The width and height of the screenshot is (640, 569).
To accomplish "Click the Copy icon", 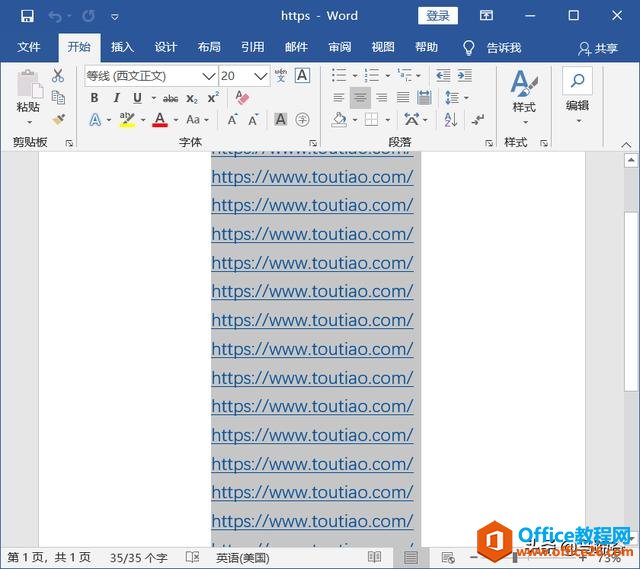I will coord(58,98).
